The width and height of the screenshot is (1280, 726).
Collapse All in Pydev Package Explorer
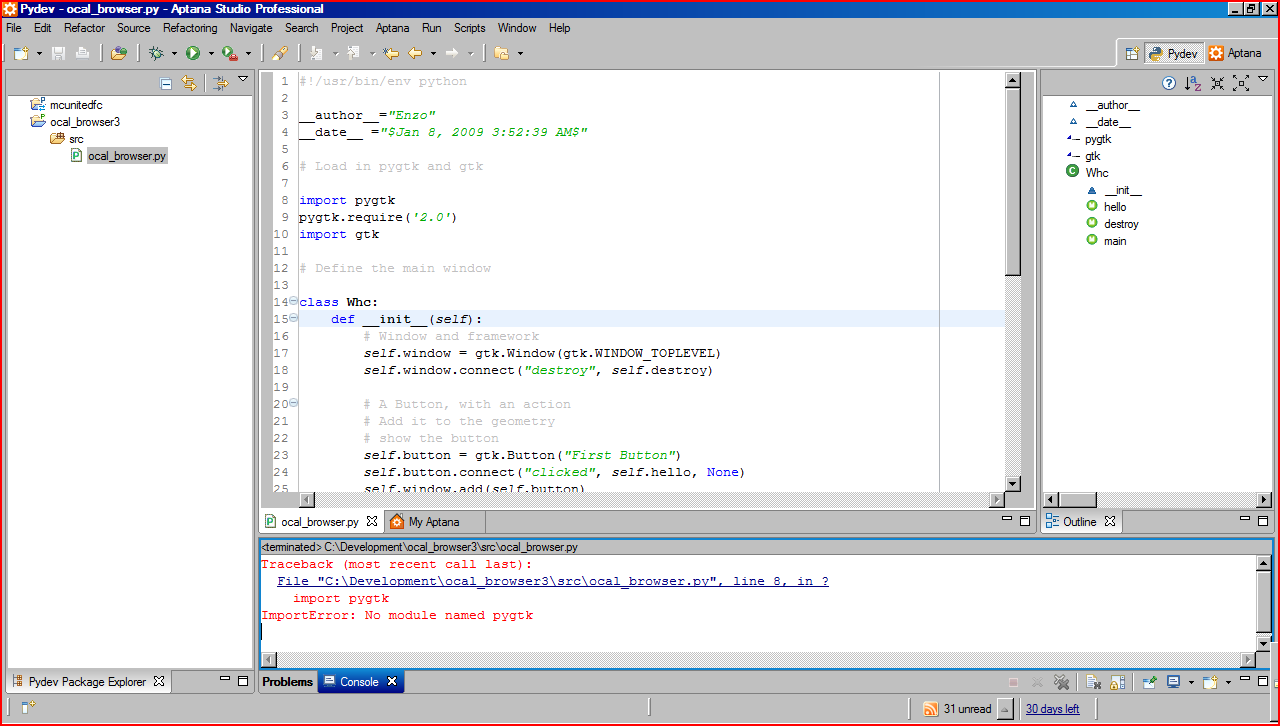pyautogui.click(x=166, y=84)
